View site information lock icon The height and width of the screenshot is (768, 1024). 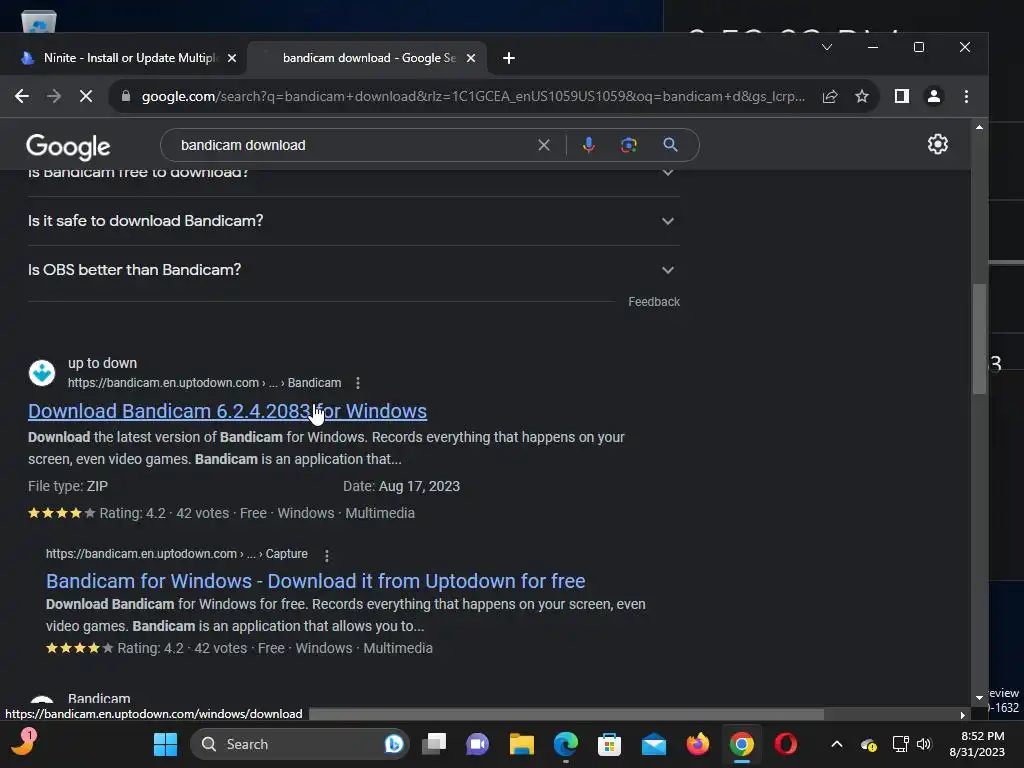[126, 97]
